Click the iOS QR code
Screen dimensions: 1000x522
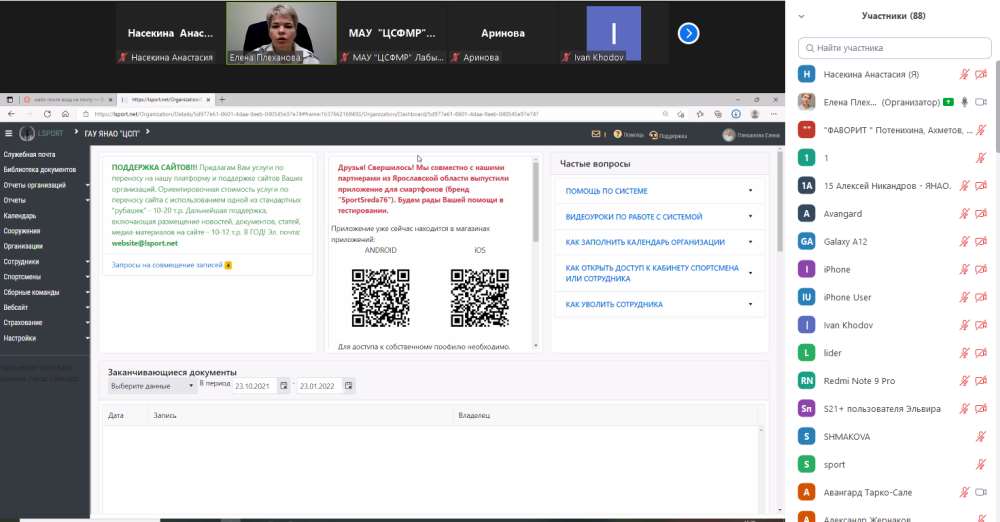click(480, 297)
